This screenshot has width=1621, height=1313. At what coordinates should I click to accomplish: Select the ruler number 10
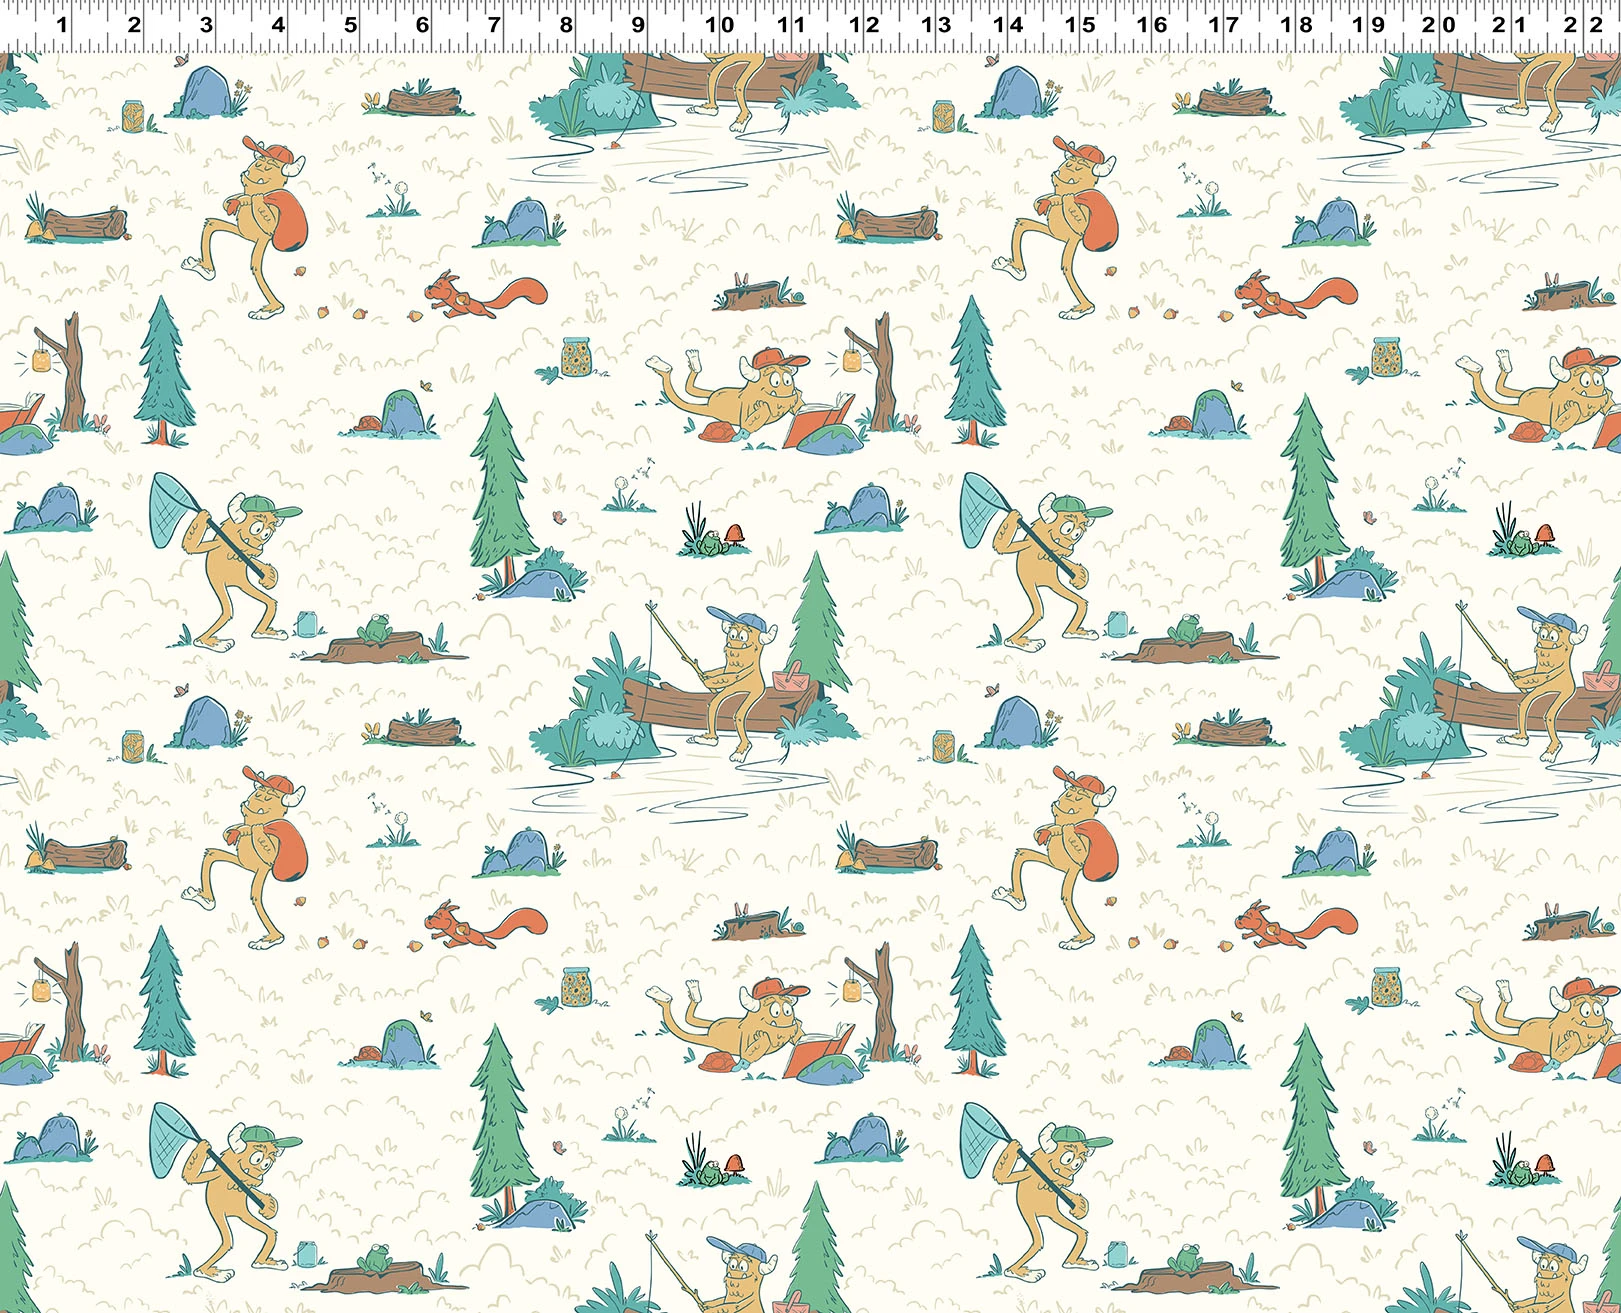[719, 24]
